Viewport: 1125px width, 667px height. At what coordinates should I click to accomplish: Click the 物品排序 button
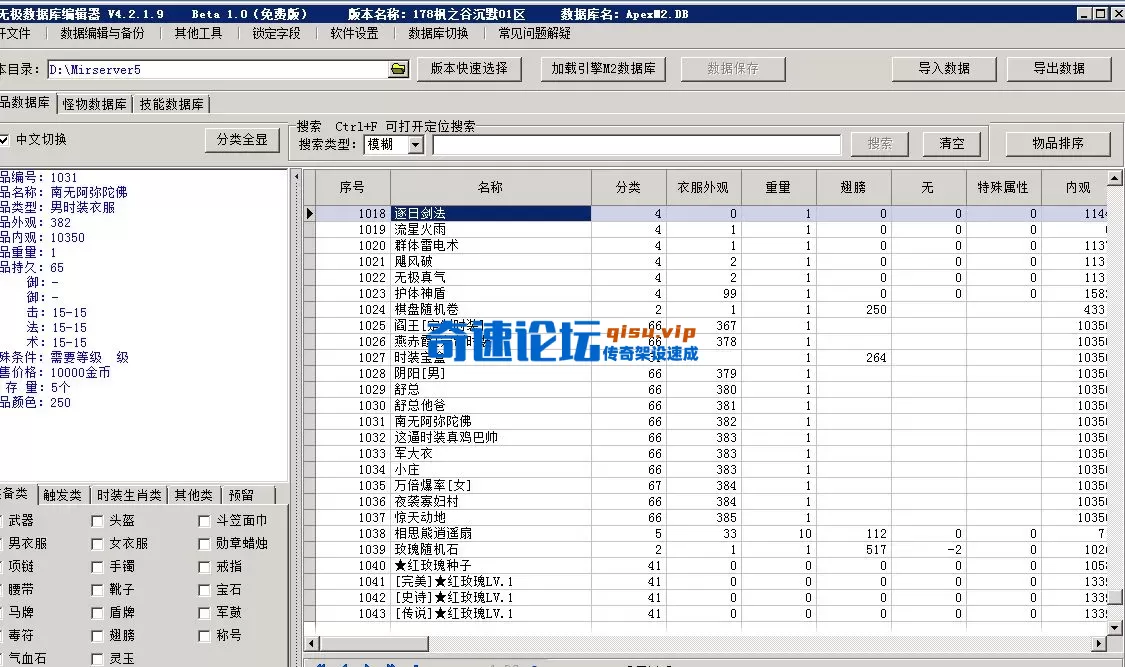point(1058,142)
